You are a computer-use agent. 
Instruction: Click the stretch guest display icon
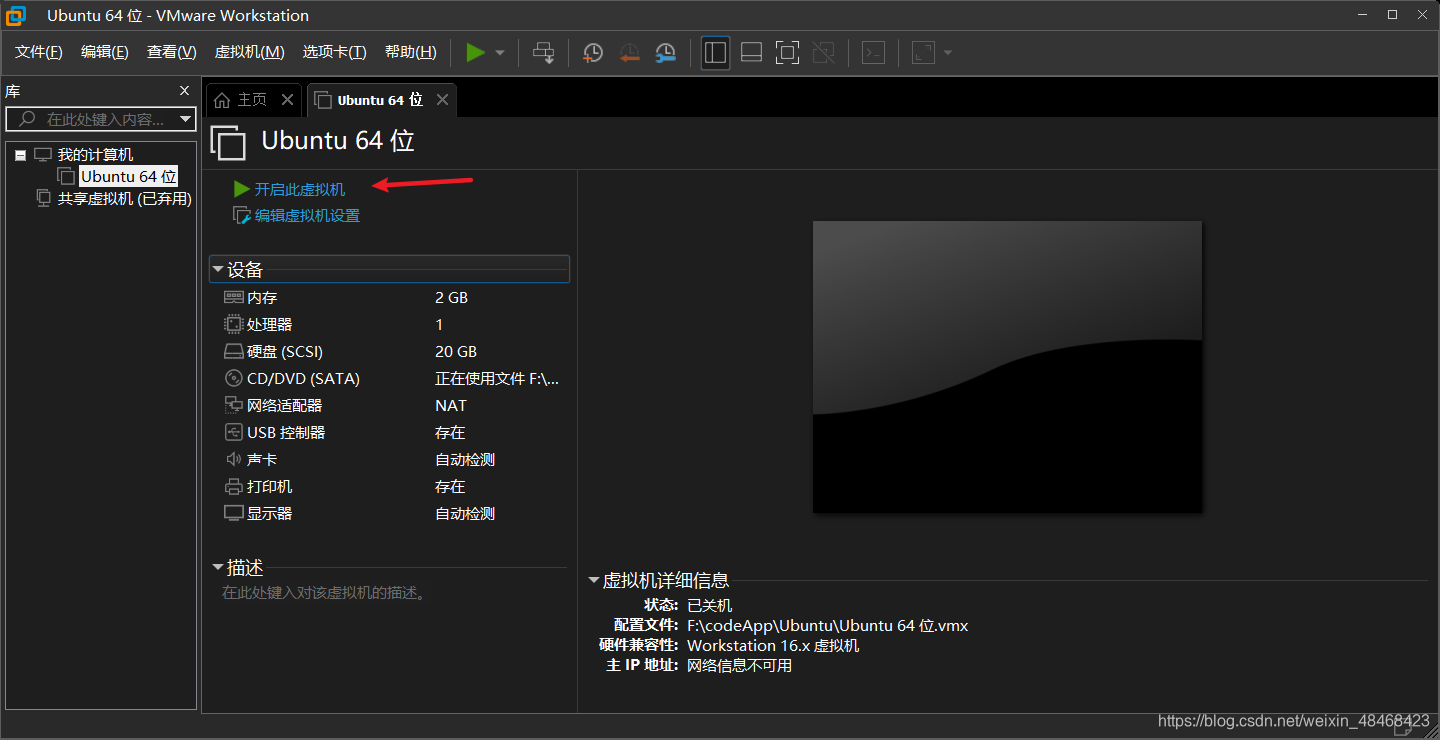pos(923,52)
